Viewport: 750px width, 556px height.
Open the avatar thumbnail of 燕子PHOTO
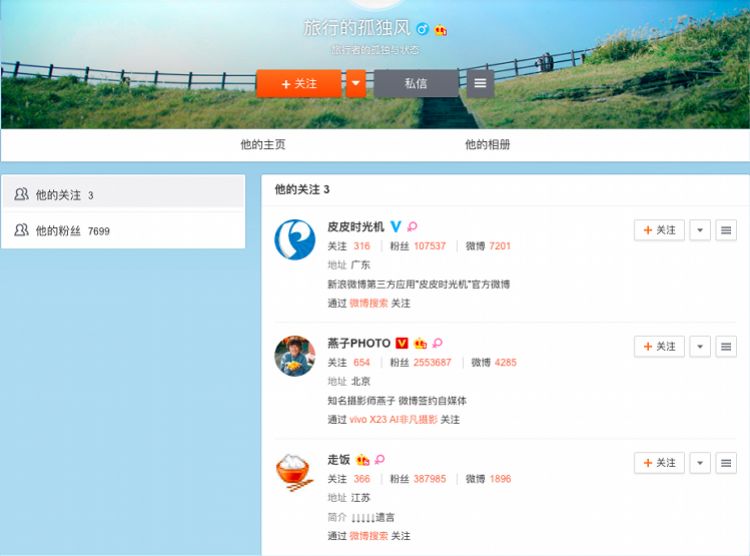click(x=295, y=356)
